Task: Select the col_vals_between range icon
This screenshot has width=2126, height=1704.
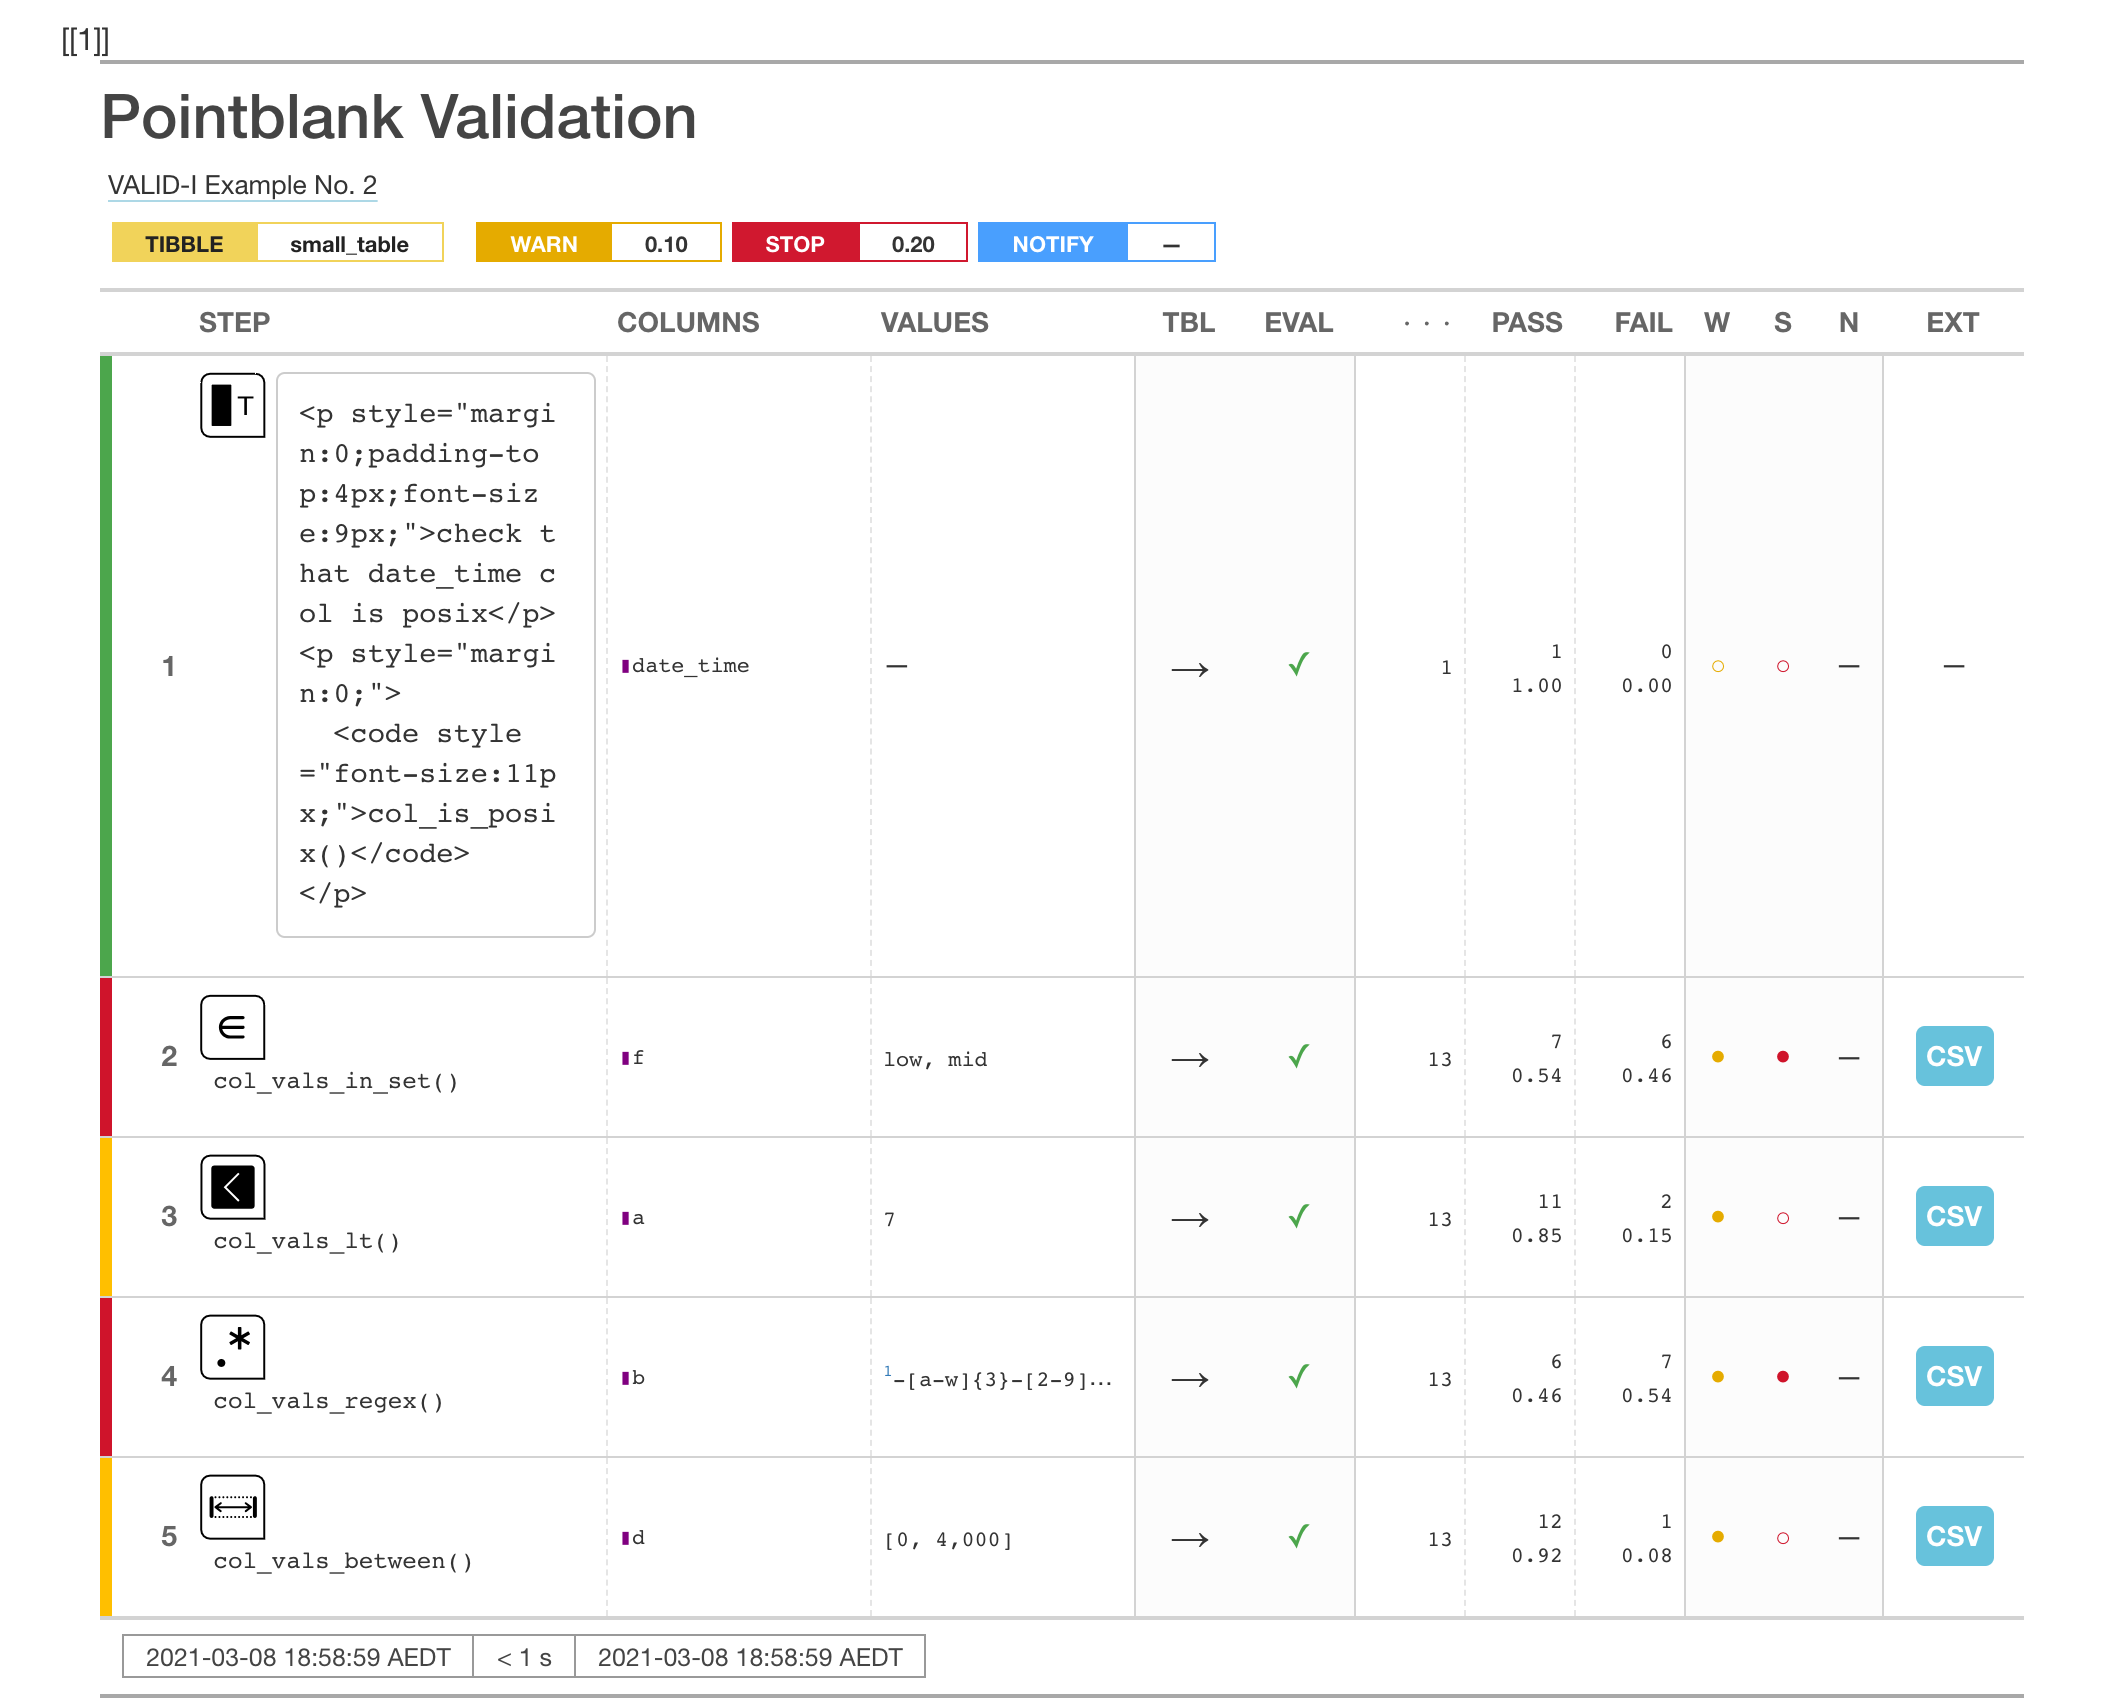Action: click(232, 1507)
